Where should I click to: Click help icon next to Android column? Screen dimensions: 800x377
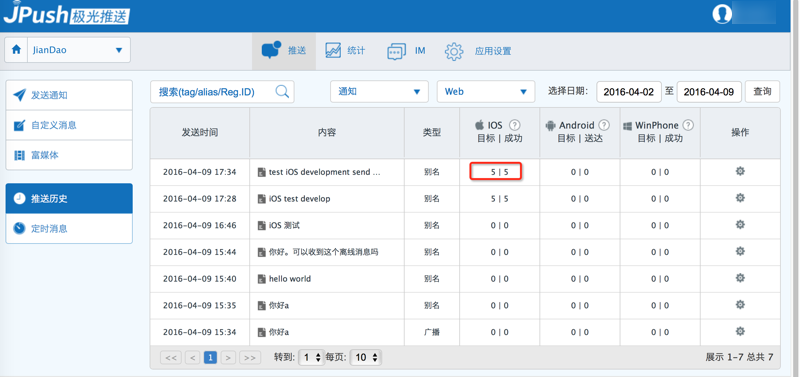[604, 125]
